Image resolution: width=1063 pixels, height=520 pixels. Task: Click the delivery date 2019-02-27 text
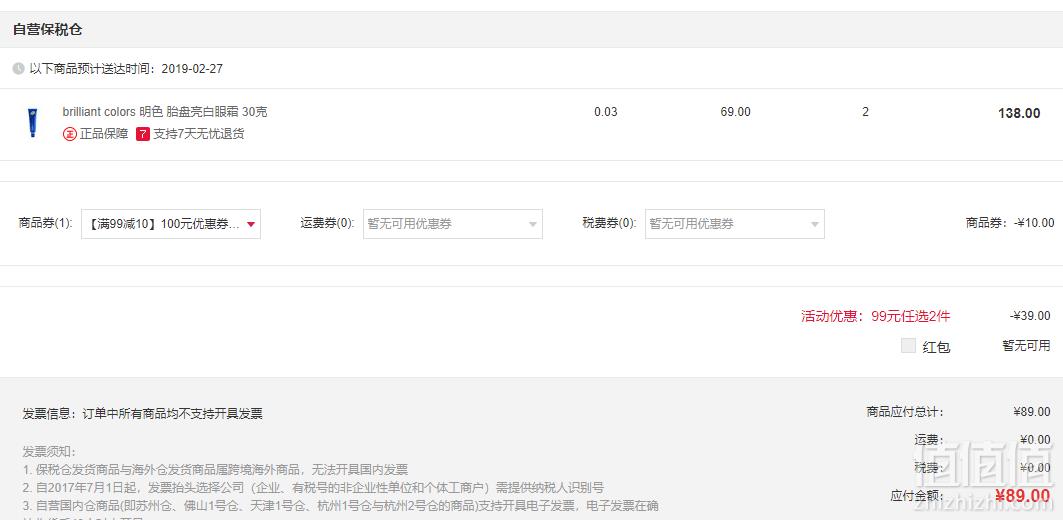click(x=192, y=68)
